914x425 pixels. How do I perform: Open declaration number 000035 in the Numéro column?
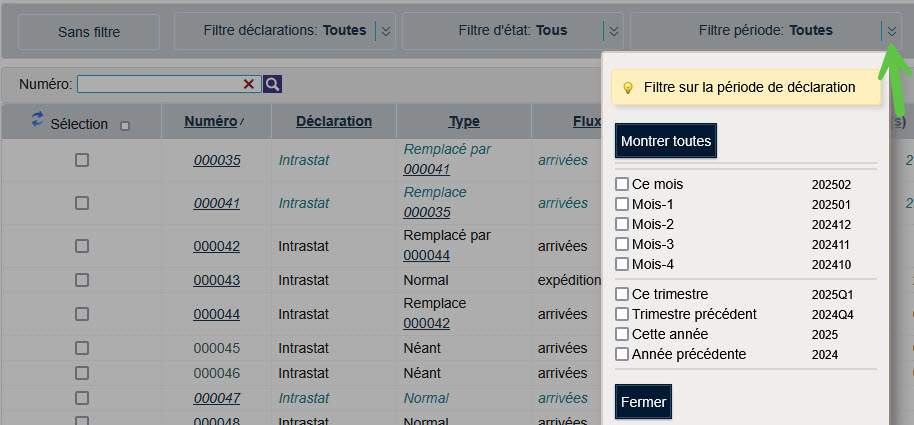(217, 160)
